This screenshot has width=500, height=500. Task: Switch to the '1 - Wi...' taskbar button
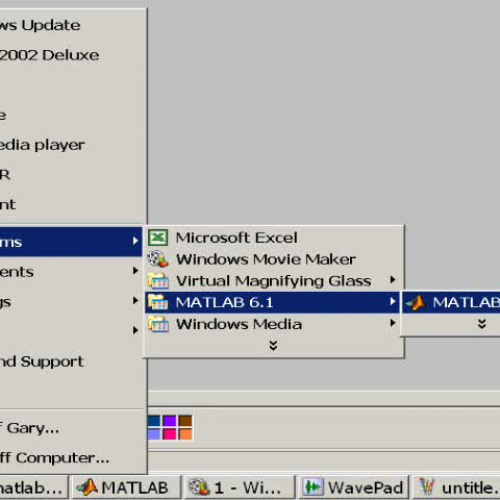coord(239,488)
